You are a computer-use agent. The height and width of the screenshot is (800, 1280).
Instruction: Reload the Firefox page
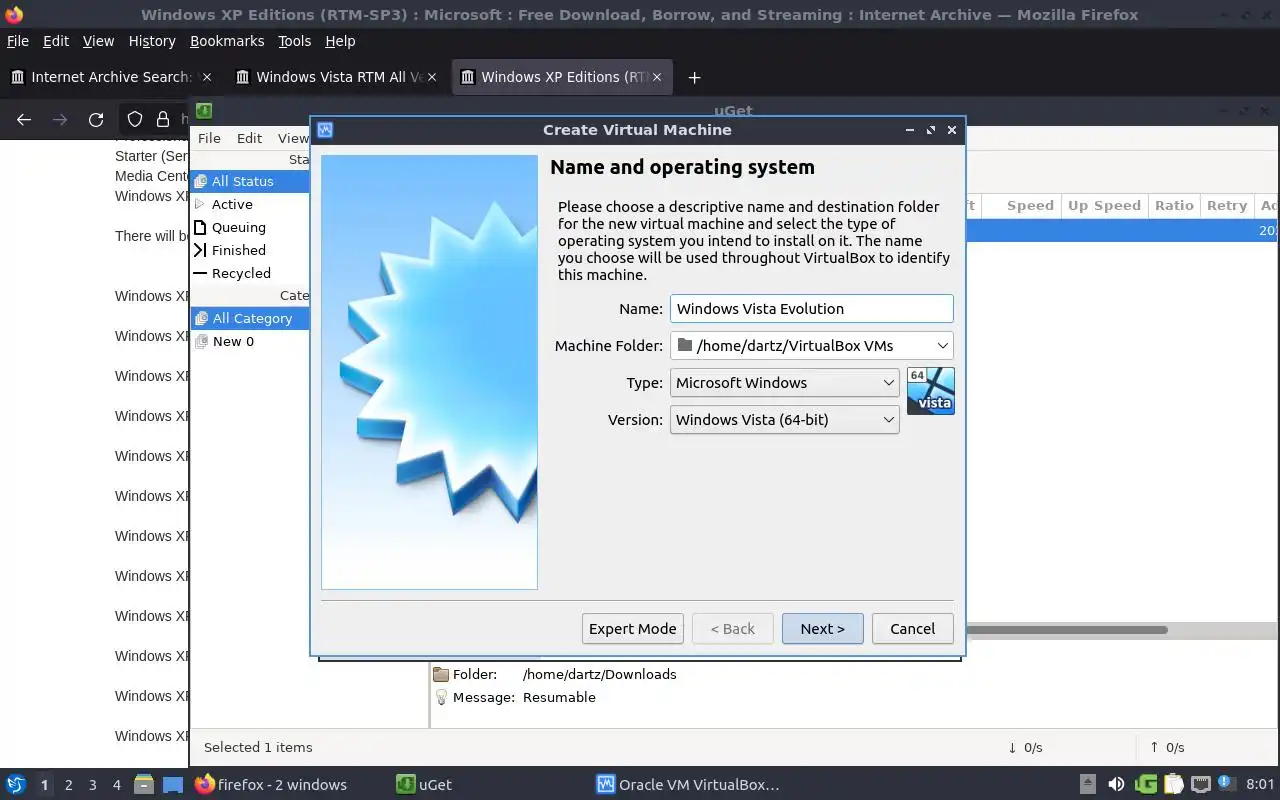[x=96, y=119]
